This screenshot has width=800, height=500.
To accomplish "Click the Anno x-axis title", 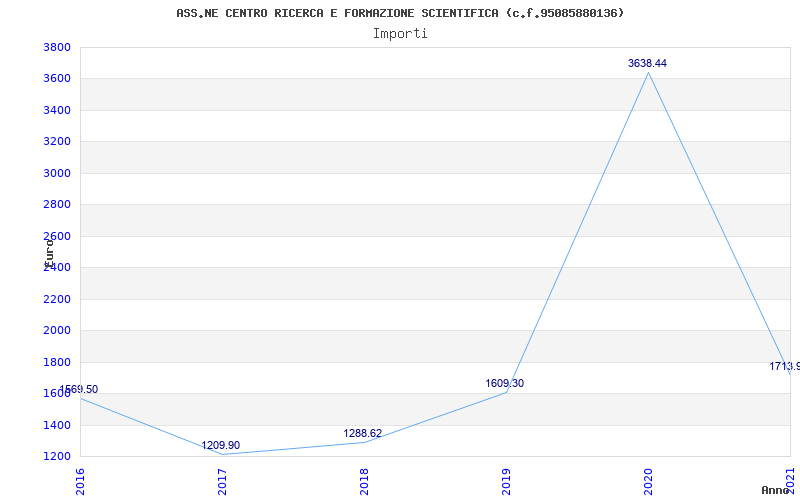I will (x=774, y=490).
